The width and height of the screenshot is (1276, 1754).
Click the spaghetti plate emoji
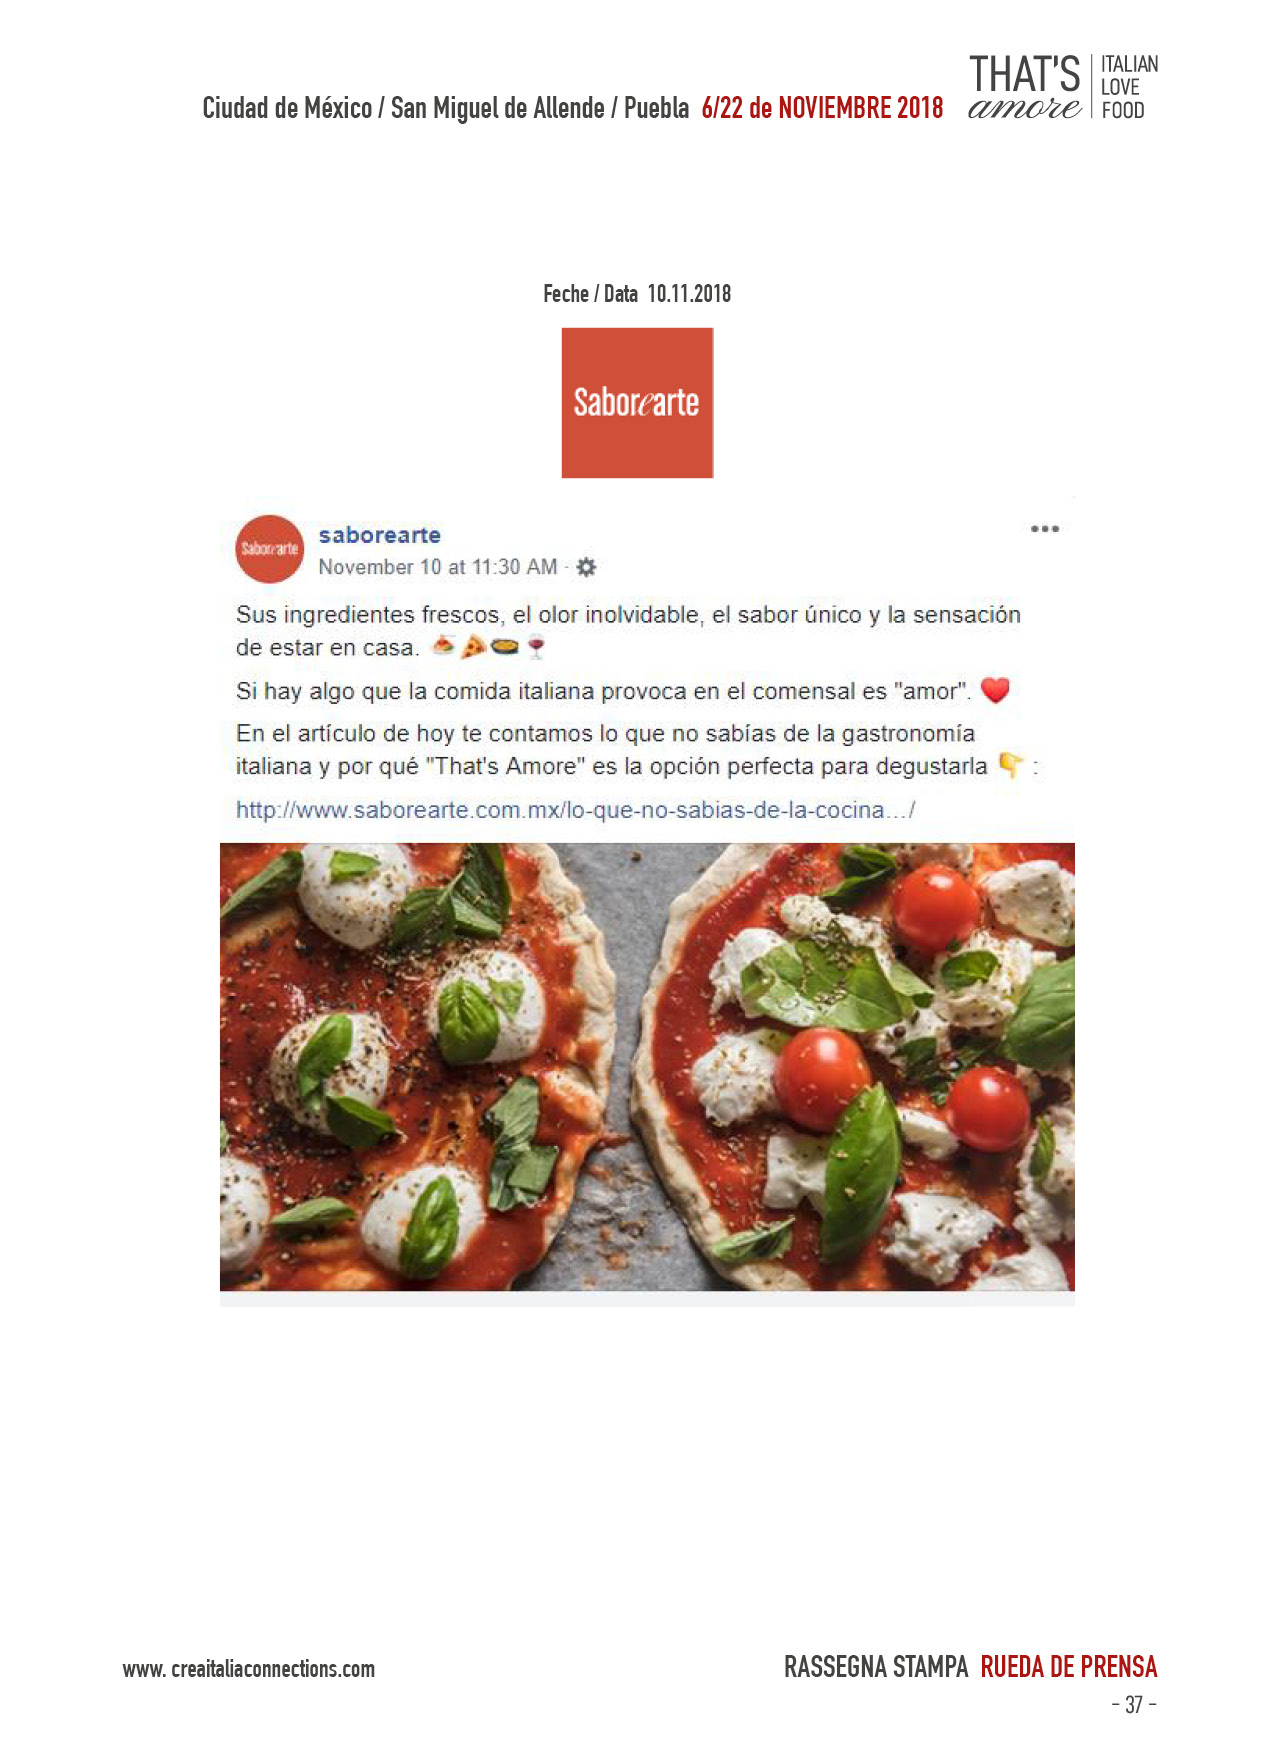[x=443, y=646]
